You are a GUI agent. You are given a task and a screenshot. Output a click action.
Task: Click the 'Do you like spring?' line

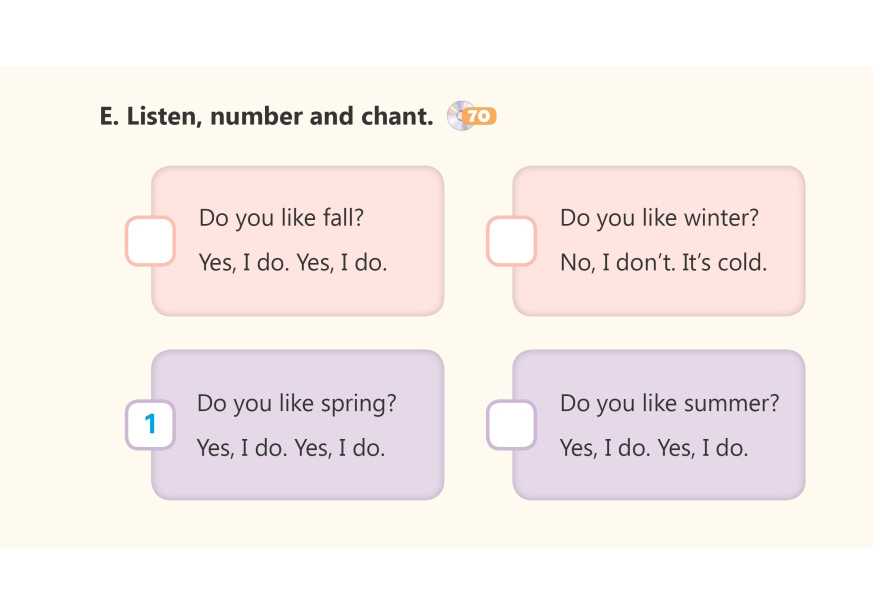tap(296, 403)
